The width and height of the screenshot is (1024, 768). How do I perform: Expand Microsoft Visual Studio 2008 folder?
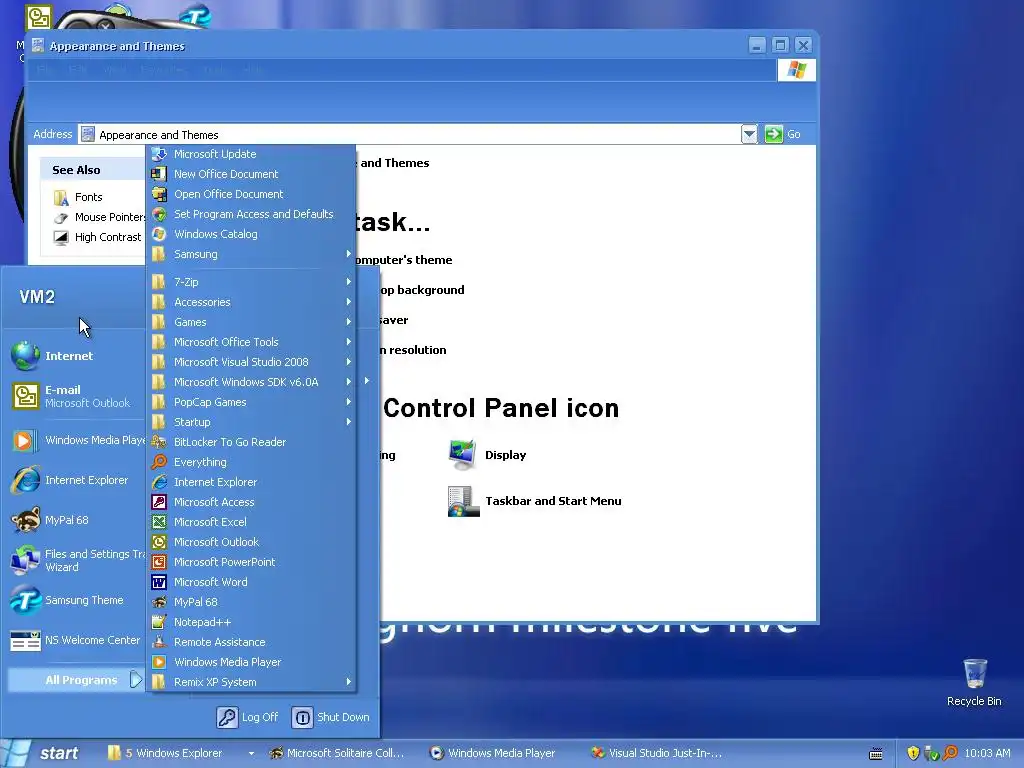tap(251, 362)
